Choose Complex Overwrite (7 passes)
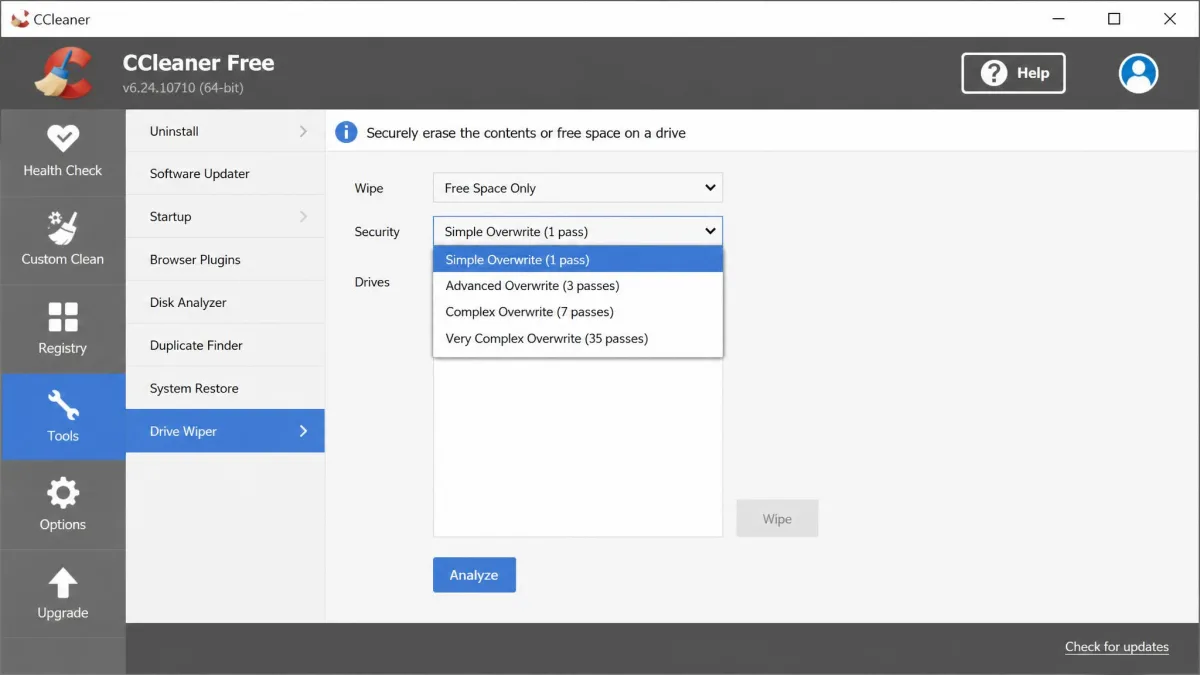The height and width of the screenshot is (675, 1200). [578, 312]
